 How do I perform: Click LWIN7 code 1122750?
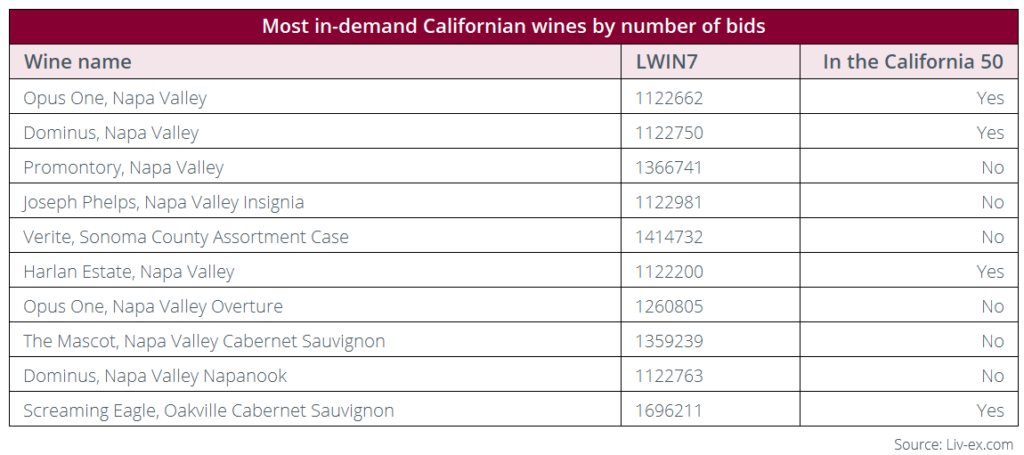(669, 133)
